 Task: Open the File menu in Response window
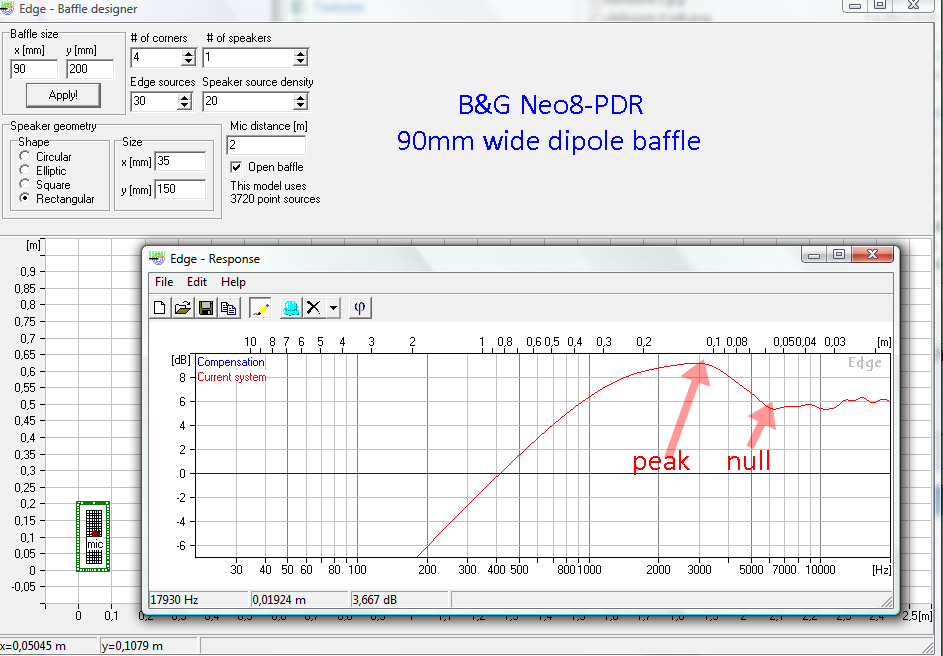click(164, 282)
